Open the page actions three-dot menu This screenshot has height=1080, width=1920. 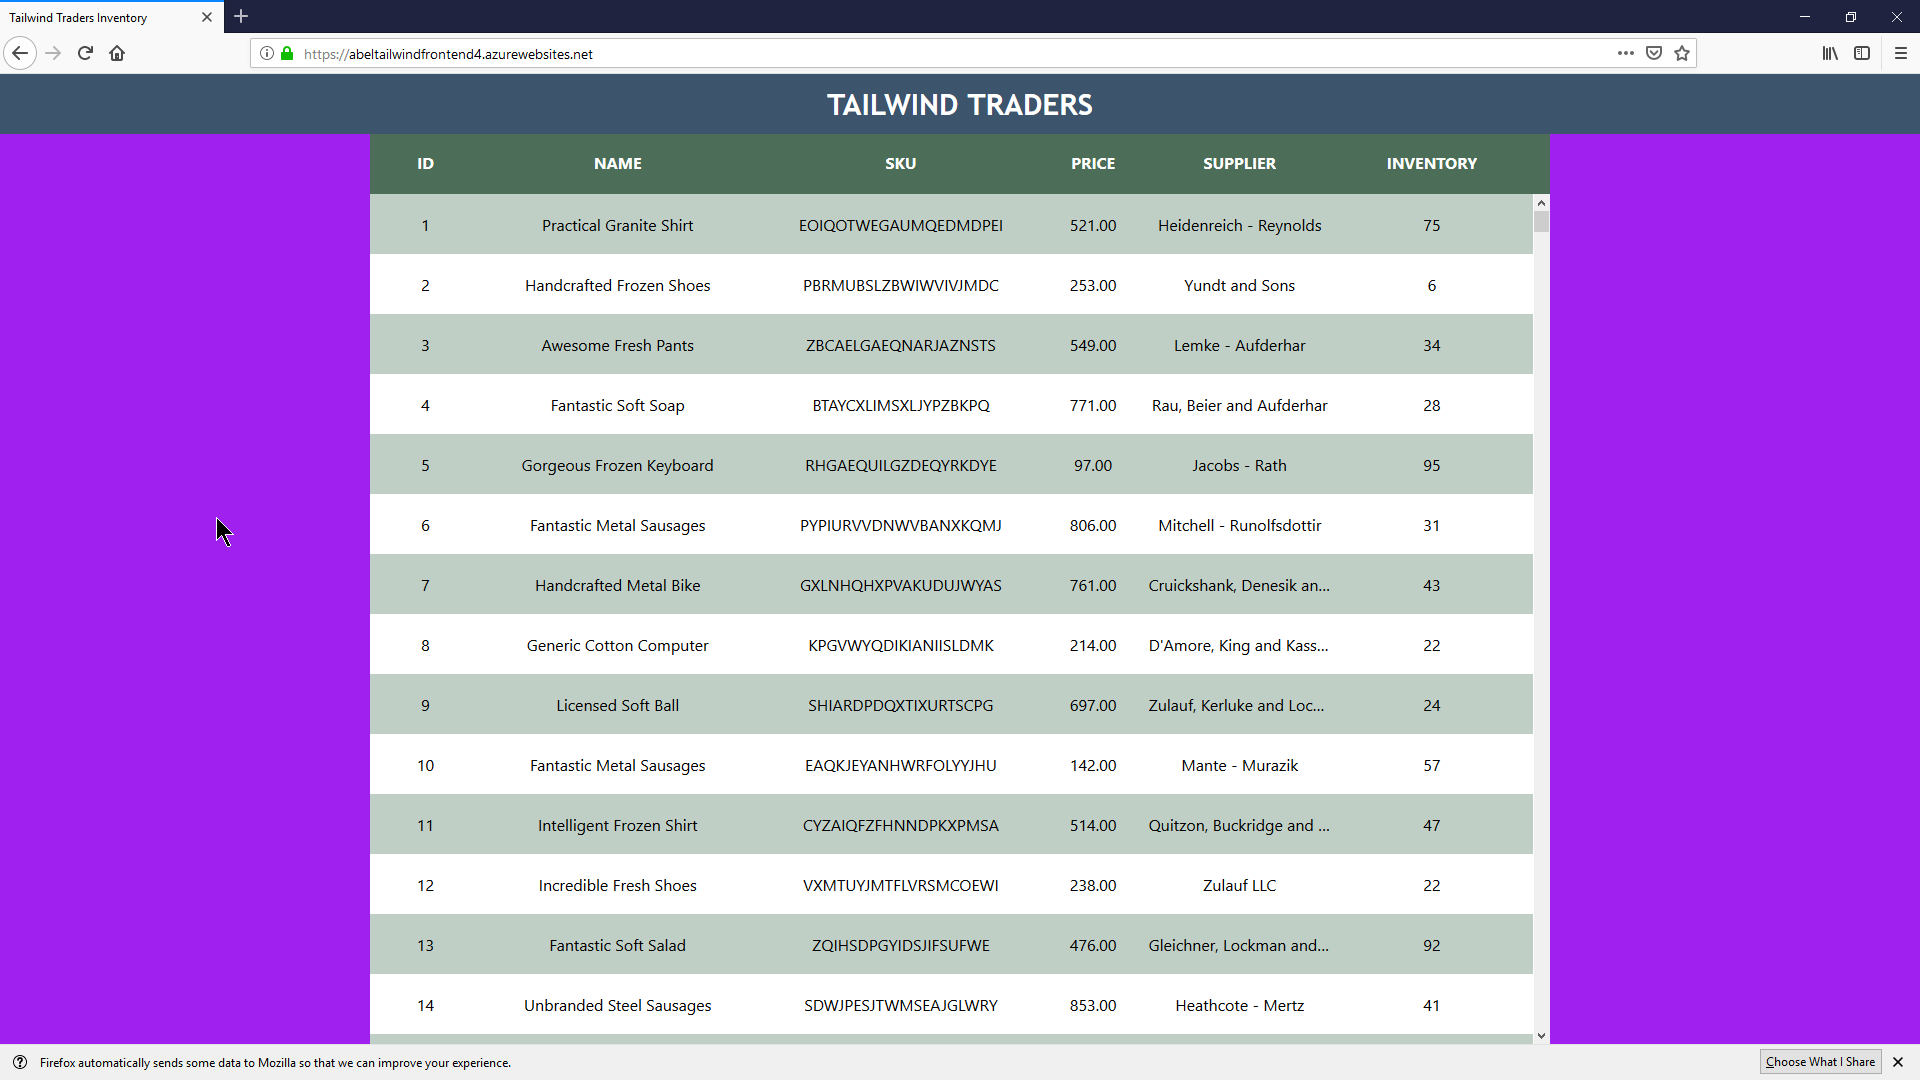click(1626, 53)
